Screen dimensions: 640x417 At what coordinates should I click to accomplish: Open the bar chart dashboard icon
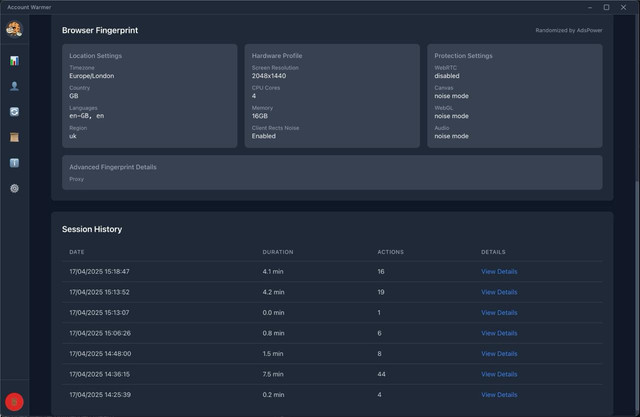click(14, 61)
